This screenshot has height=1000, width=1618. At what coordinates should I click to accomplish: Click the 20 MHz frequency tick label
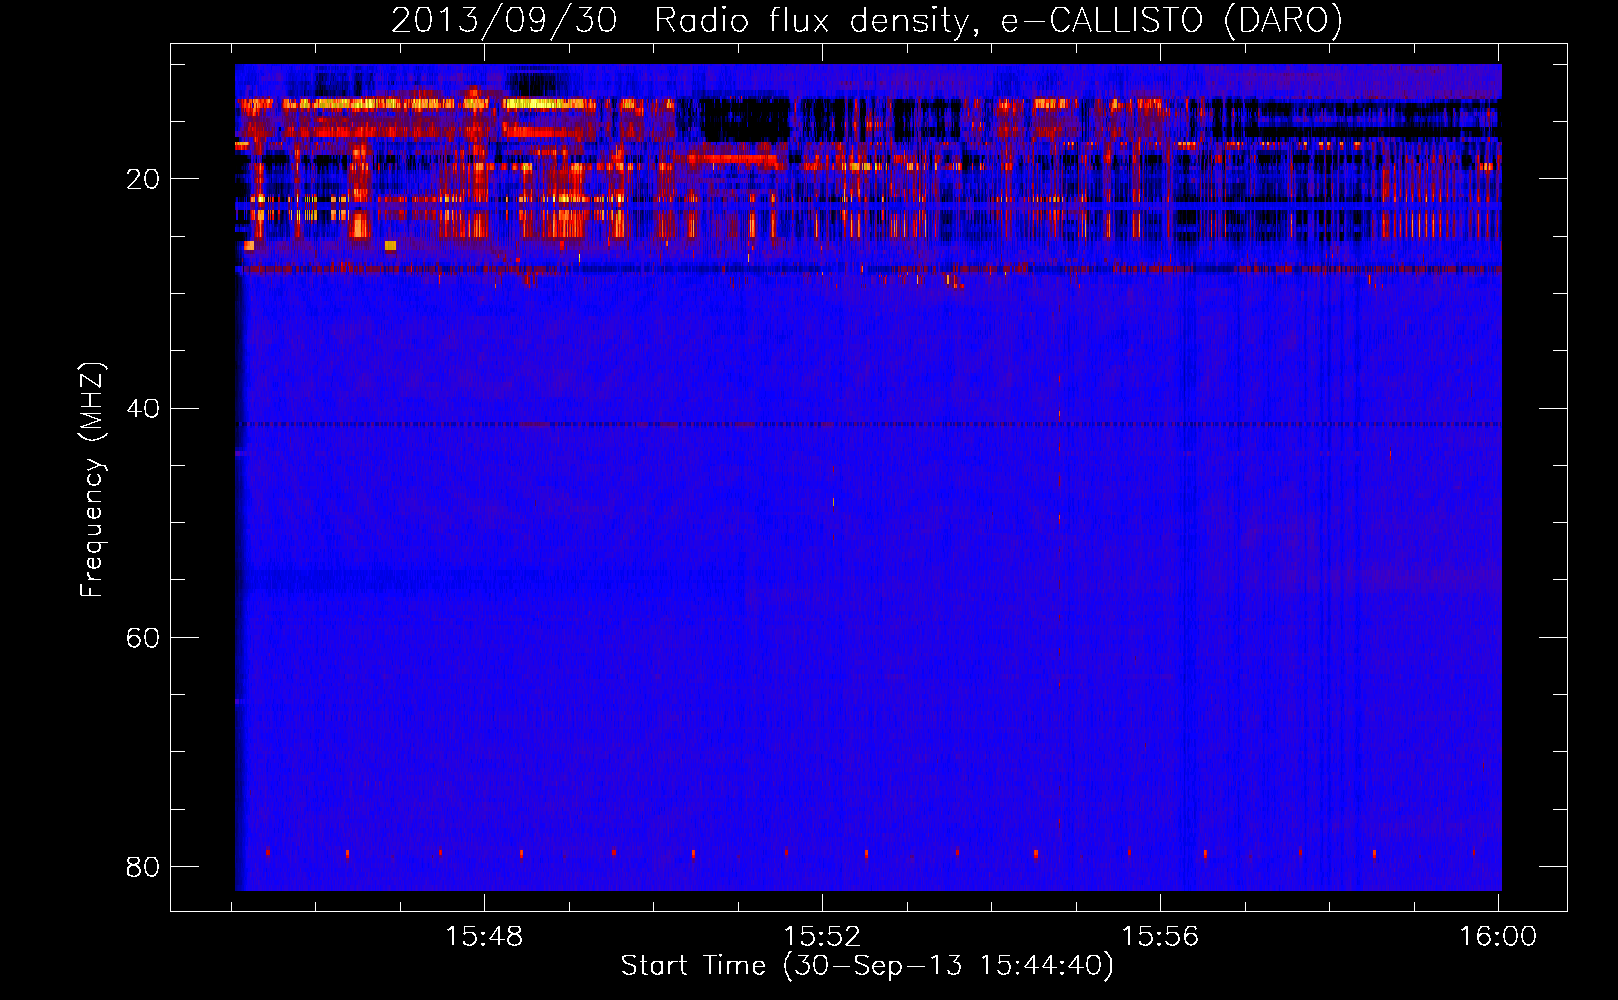143,179
